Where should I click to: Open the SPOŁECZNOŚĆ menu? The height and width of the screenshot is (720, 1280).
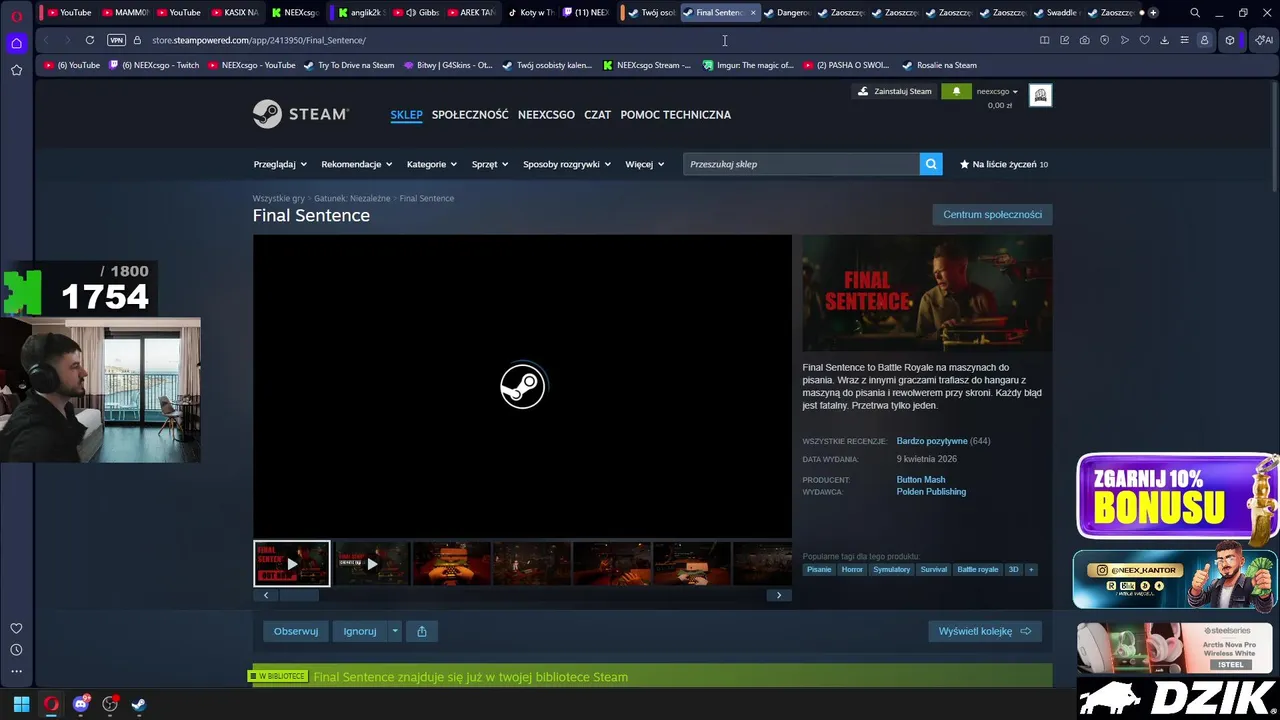point(470,114)
